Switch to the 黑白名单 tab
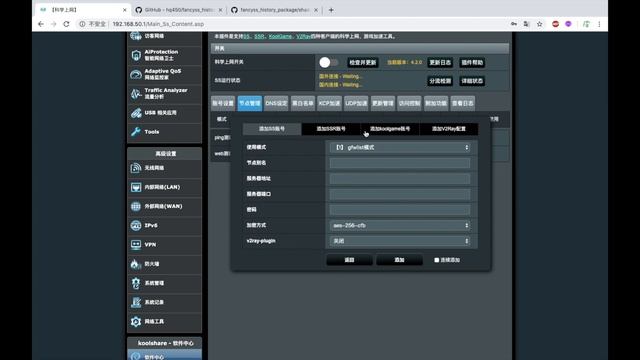Image resolution: width=640 pixels, height=360 pixels. pos(303,103)
